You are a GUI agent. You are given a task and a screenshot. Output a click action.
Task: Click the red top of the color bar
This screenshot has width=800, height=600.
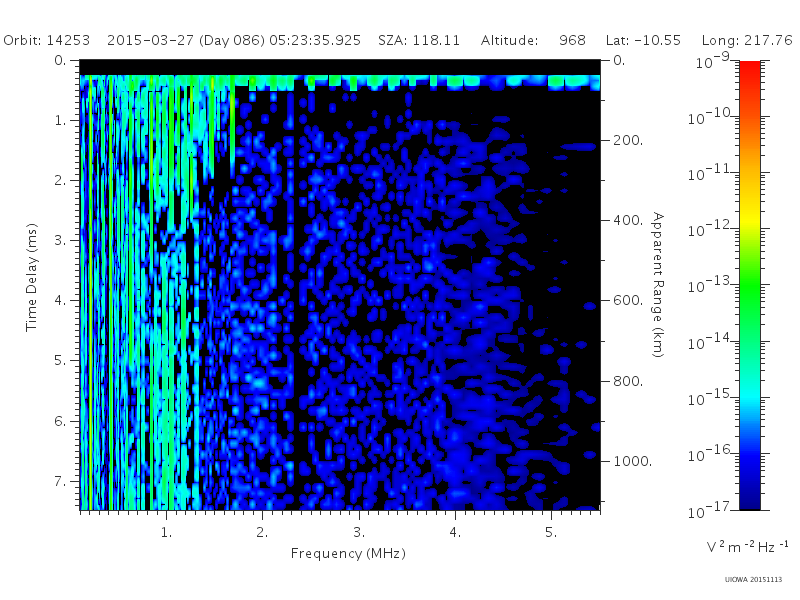tap(749, 69)
